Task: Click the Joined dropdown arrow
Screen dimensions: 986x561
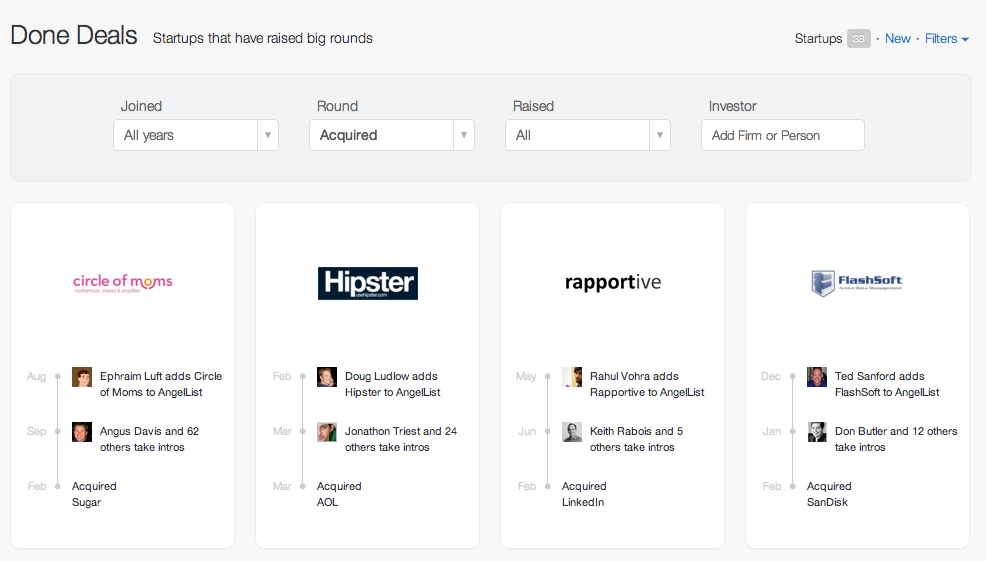Action: pyautogui.click(x=268, y=135)
